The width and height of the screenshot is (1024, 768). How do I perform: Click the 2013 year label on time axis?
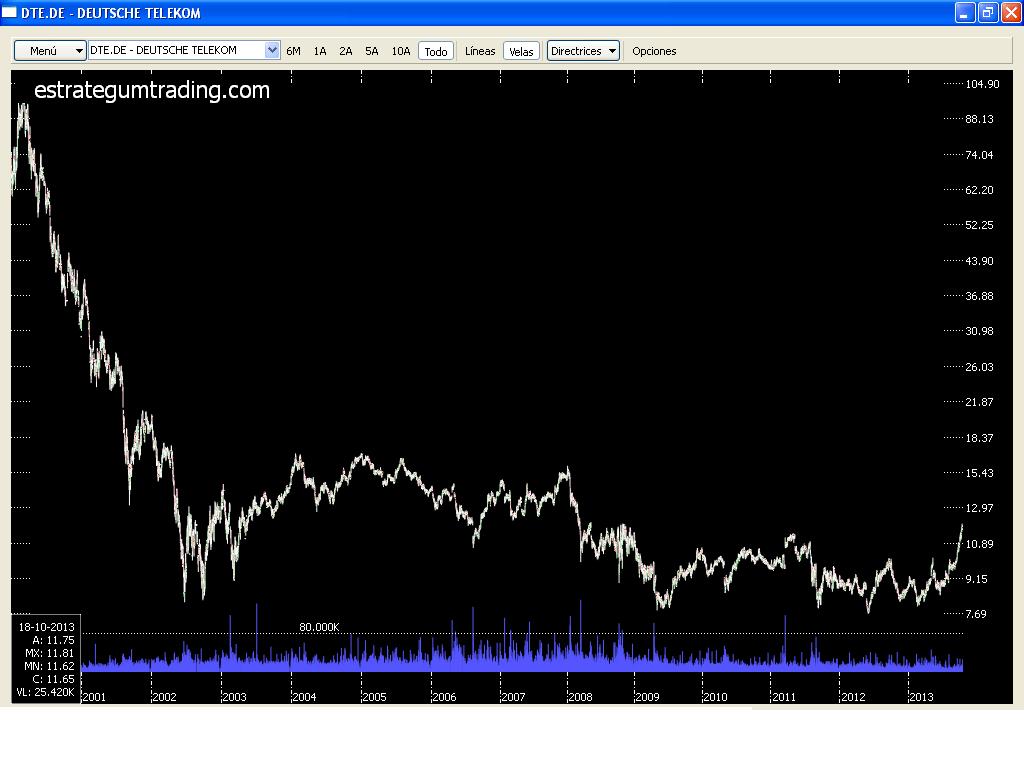(x=921, y=697)
